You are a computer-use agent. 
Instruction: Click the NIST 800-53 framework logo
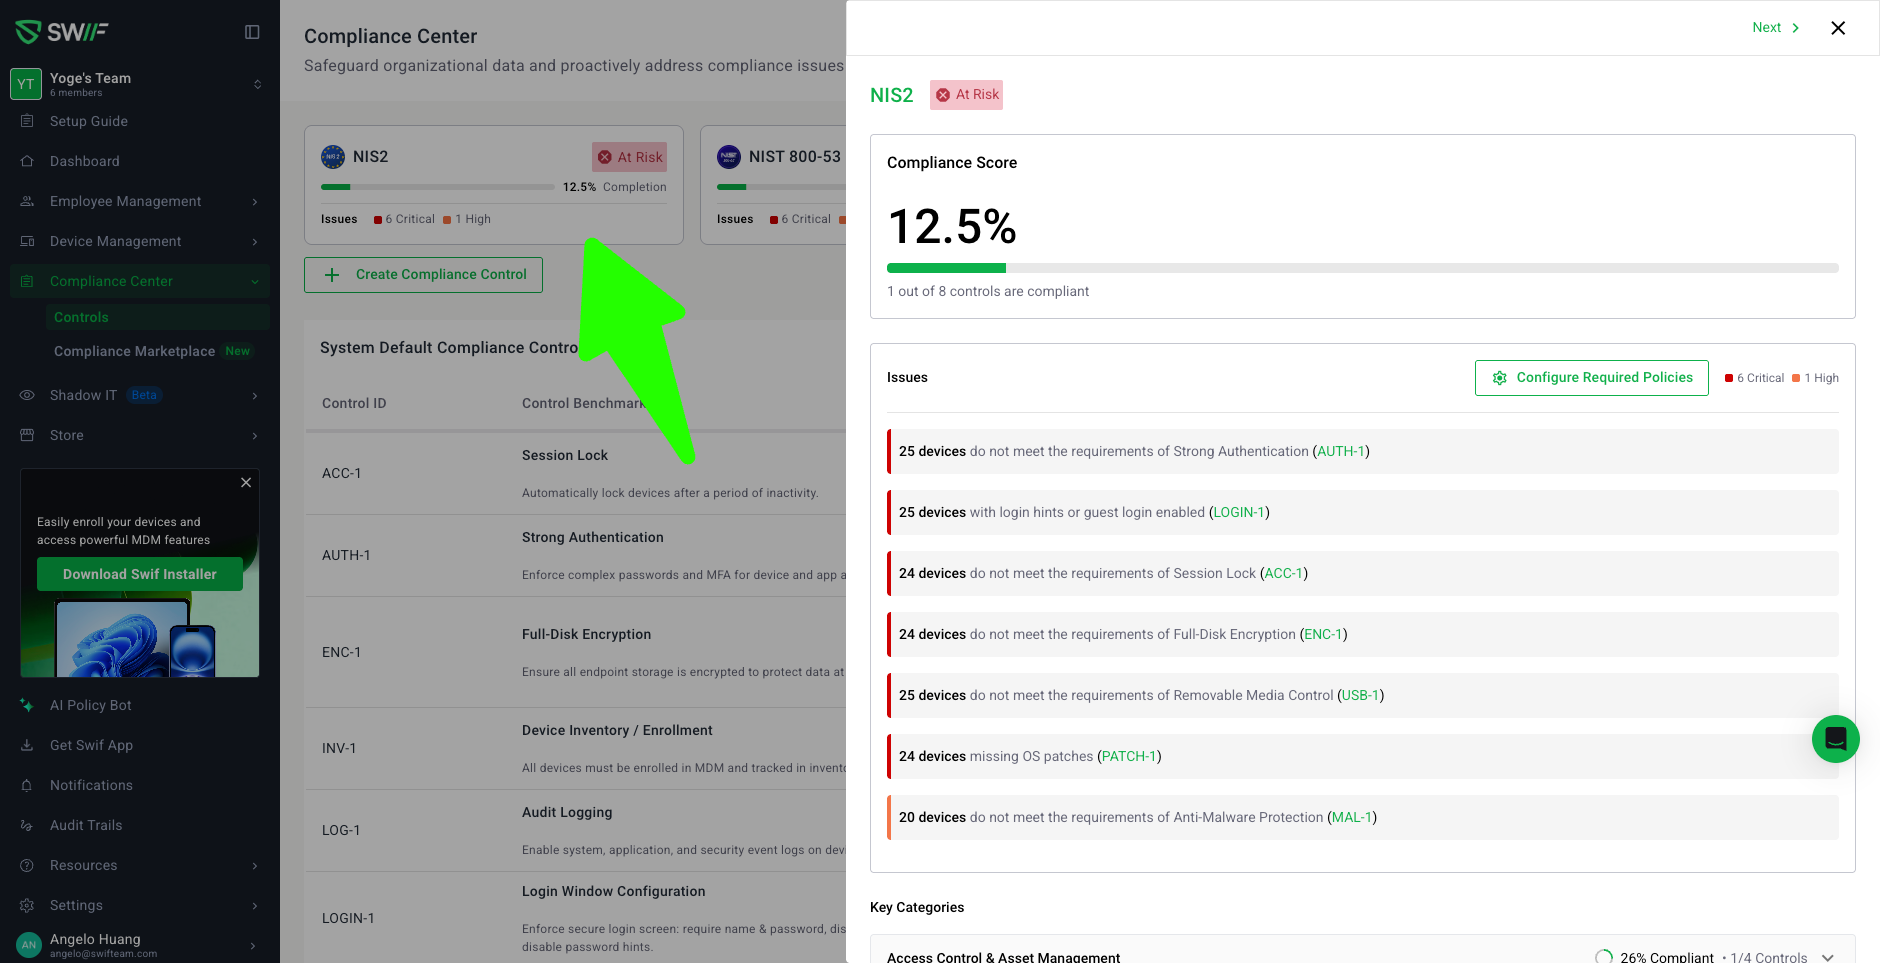(729, 157)
